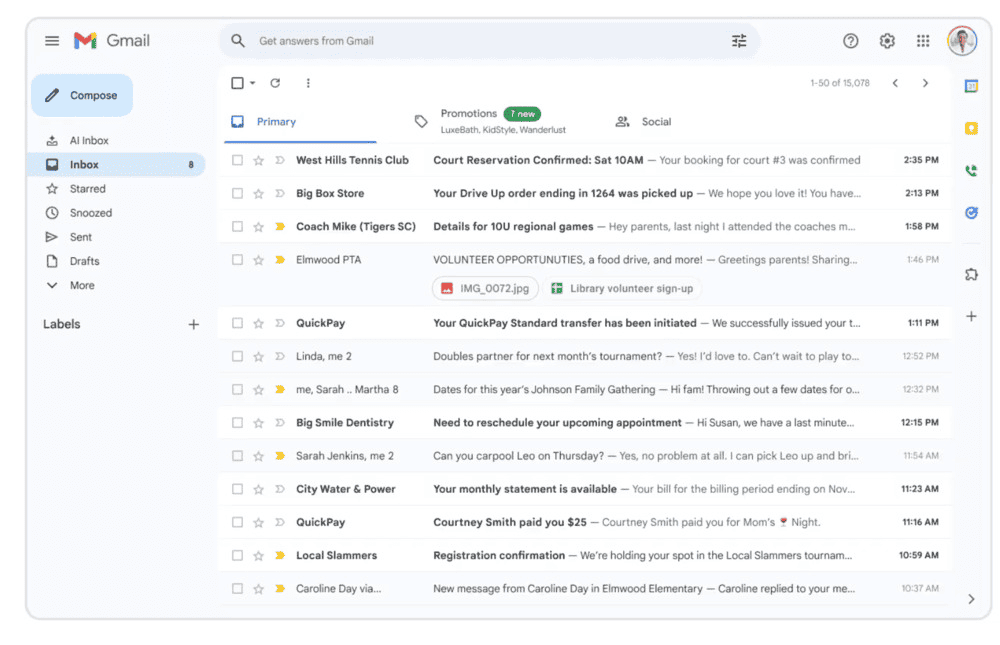This screenshot has width=1000, height=645.
Task: Click the Gmail search input field
Action: (480, 41)
